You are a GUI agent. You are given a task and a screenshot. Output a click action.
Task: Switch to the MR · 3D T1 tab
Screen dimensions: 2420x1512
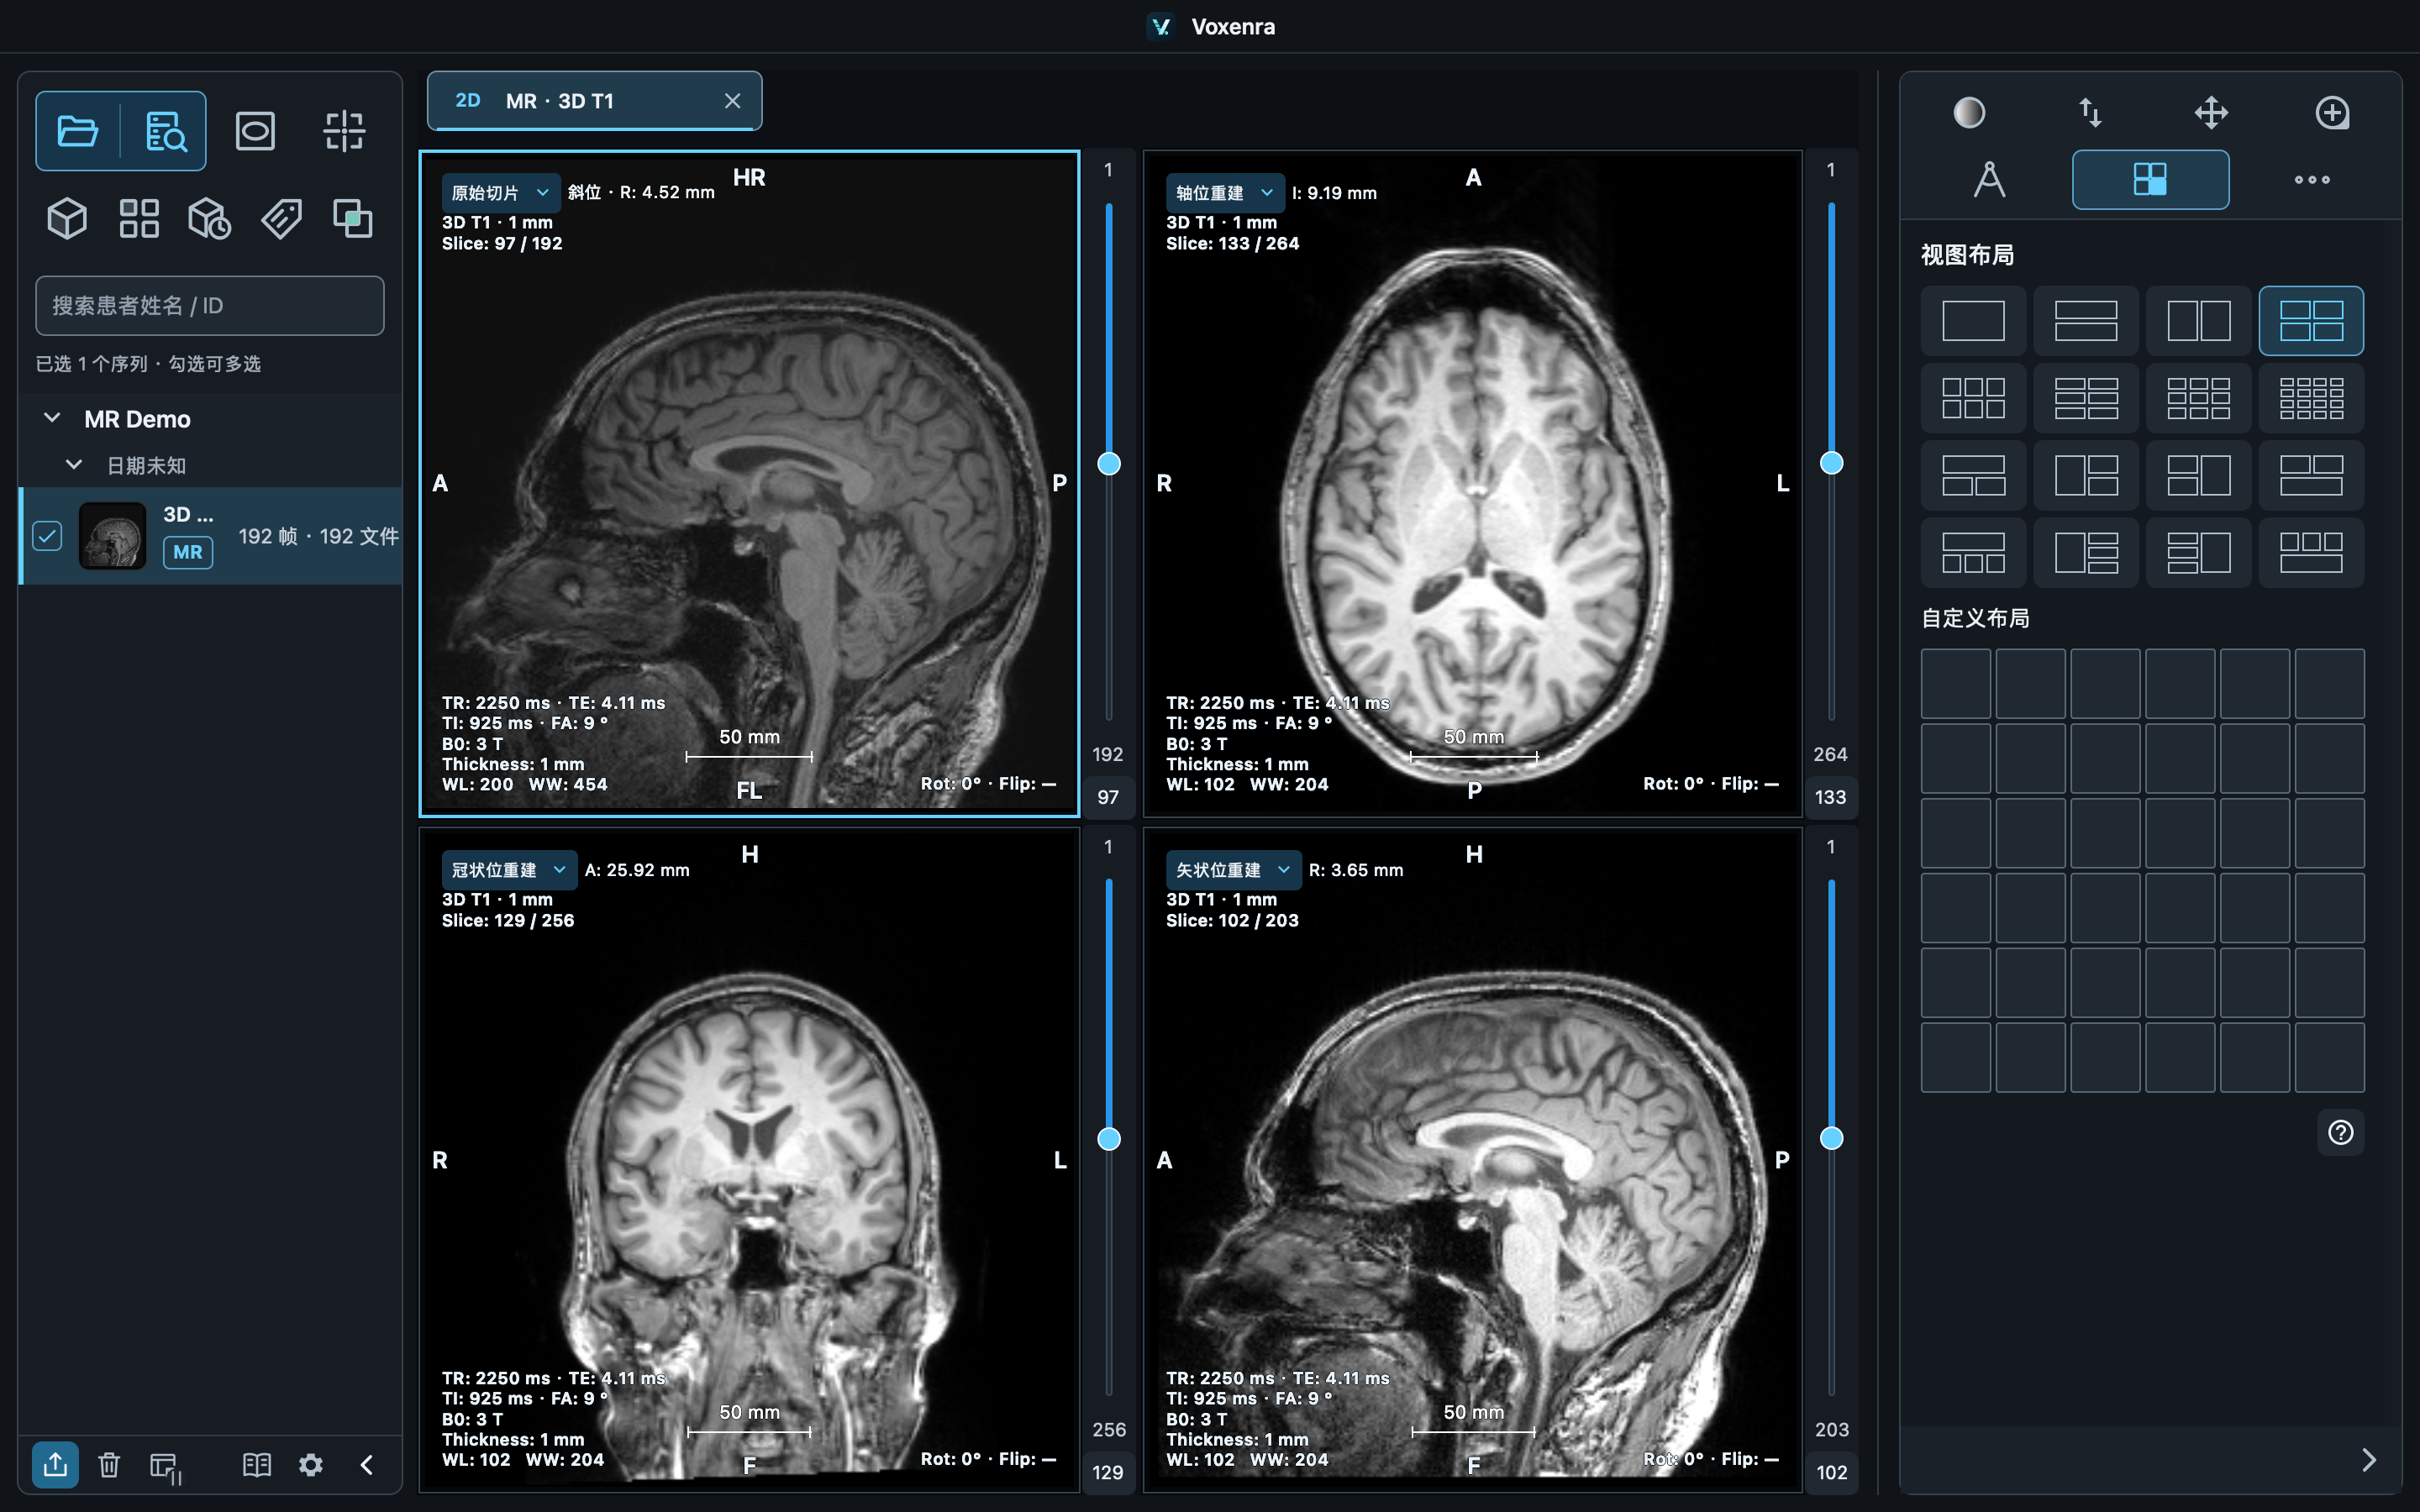594,101
